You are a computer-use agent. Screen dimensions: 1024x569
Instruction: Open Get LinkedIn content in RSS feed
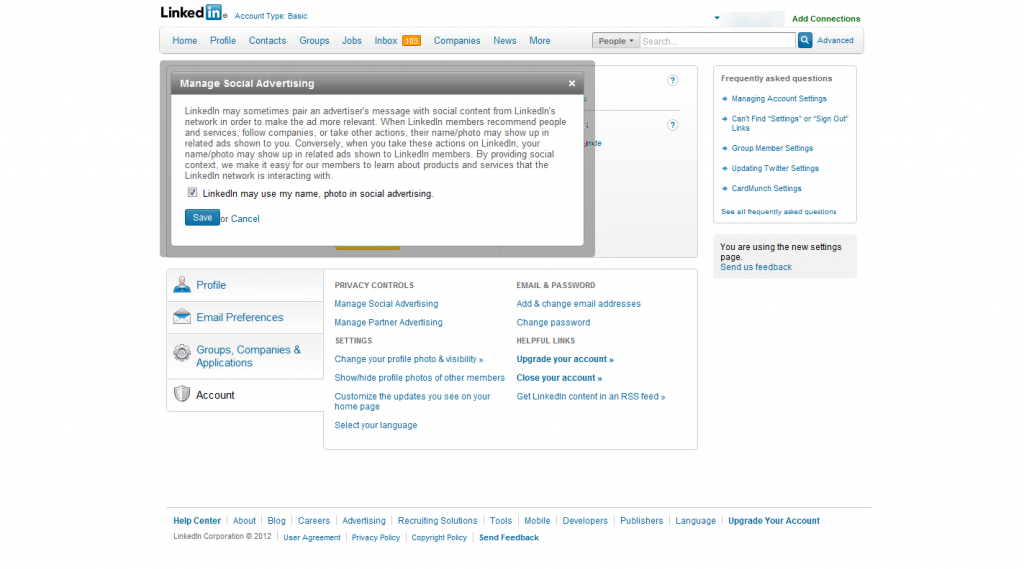click(590, 397)
